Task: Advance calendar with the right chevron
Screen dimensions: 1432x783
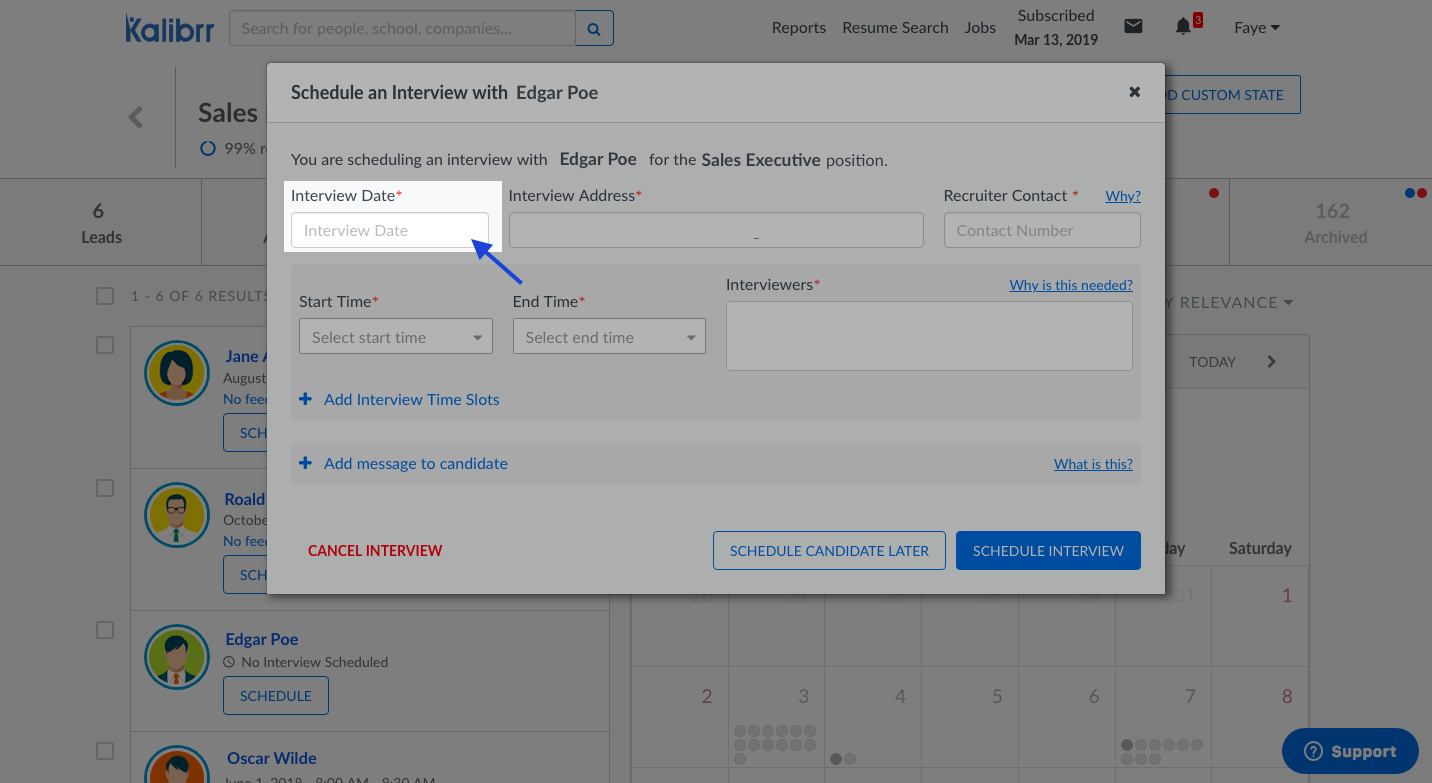Action: 1271,362
